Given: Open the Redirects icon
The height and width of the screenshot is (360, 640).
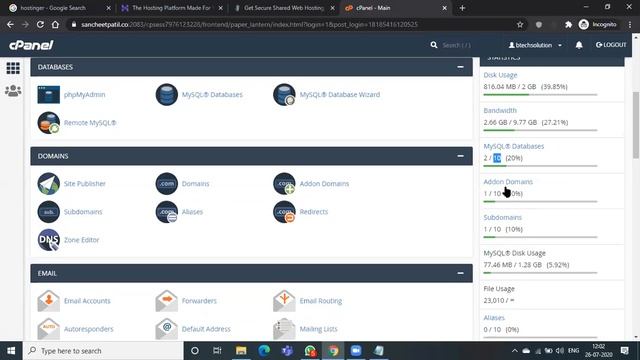Looking at the screenshot, I should click(x=284, y=212).
